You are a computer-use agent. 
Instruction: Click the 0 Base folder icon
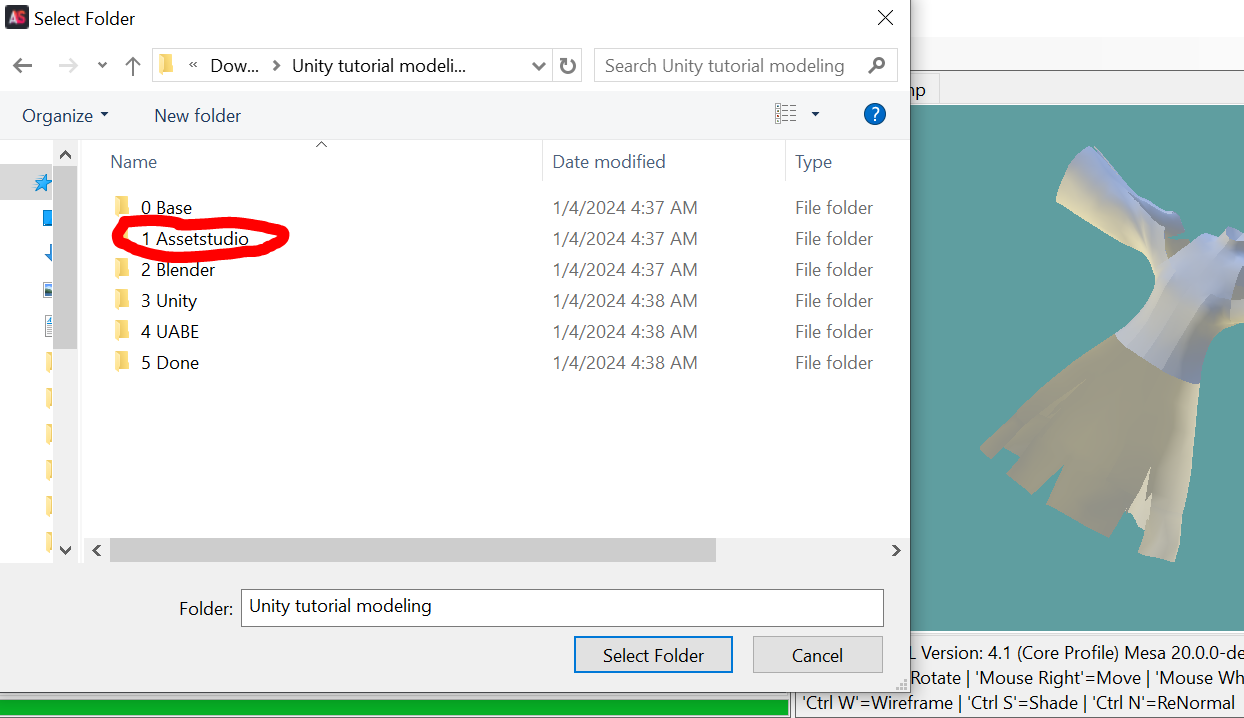coord(122,207)
